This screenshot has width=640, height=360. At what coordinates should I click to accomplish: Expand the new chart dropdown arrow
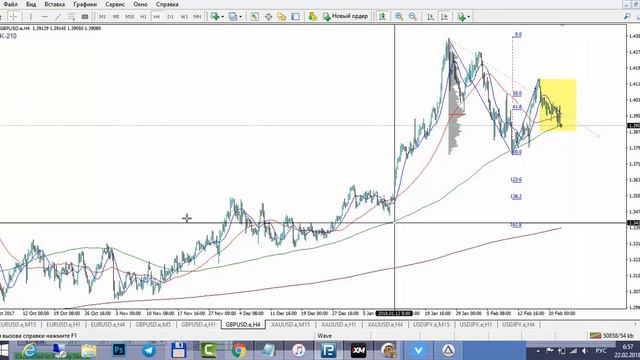coord(222,17)
